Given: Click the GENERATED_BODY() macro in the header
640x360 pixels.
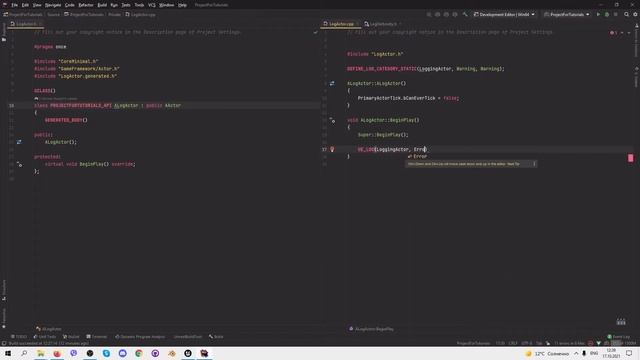Looking at the screenshot, I should (x=66, y=120).
